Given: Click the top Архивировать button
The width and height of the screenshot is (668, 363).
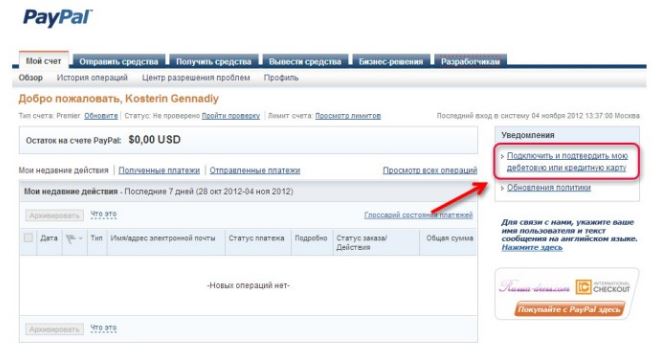Looking at the screenshot, I should point(55,216).
